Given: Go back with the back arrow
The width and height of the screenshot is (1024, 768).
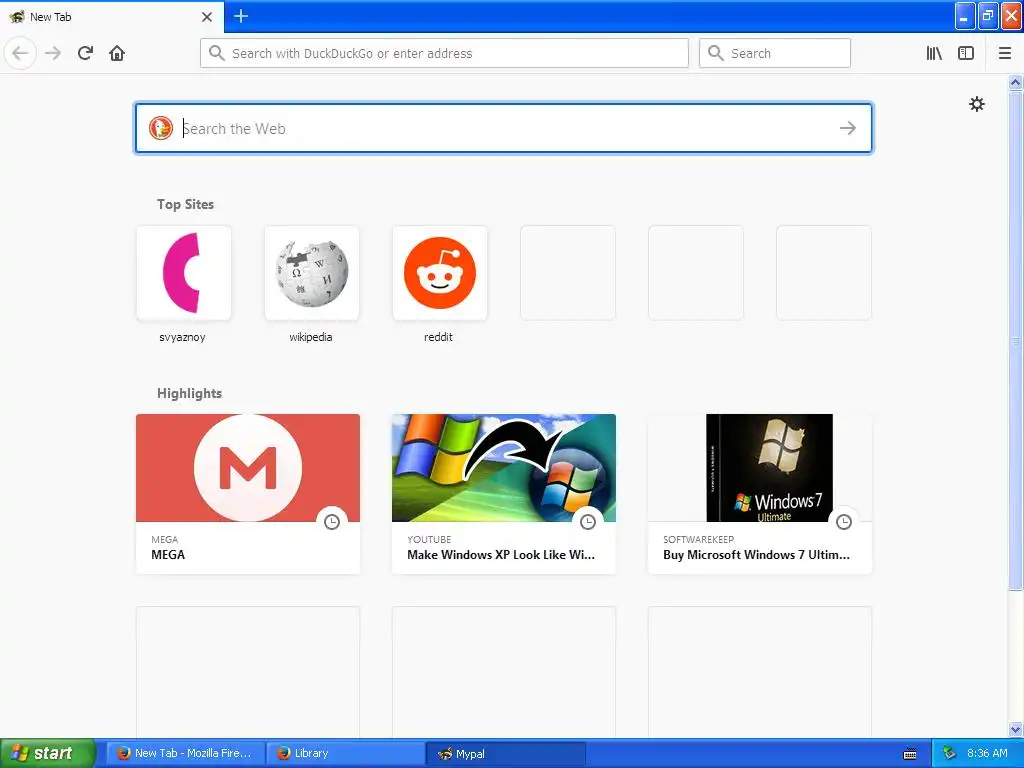Looking at the screenshot, I should tap(20, 53).
